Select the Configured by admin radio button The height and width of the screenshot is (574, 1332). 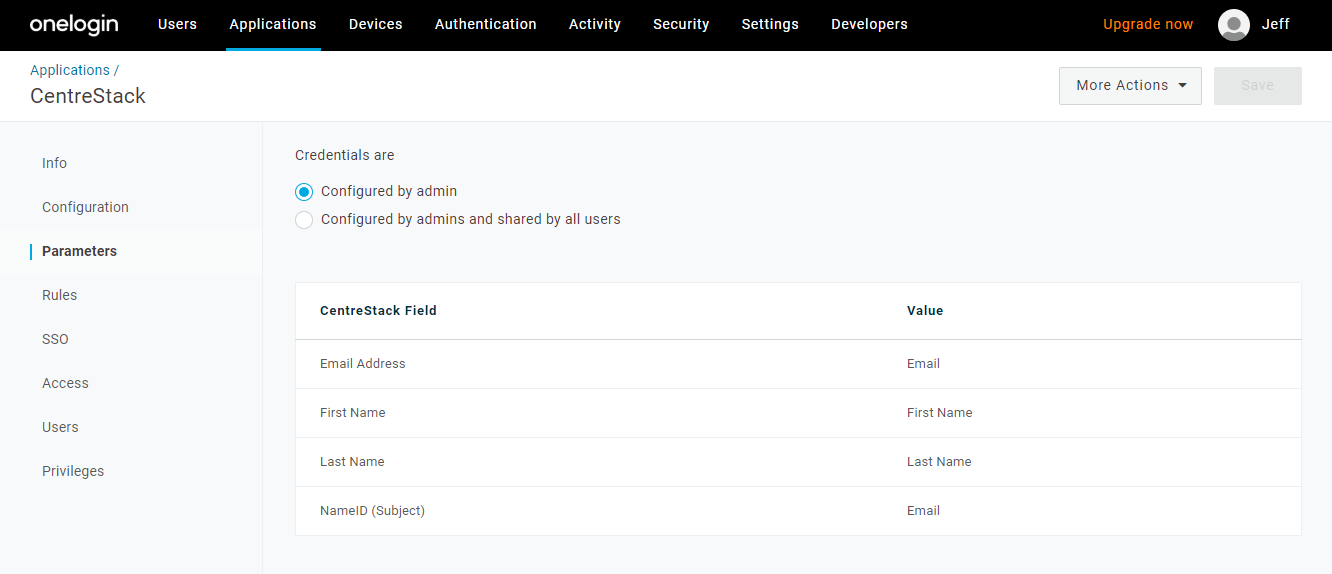[304, 192]
